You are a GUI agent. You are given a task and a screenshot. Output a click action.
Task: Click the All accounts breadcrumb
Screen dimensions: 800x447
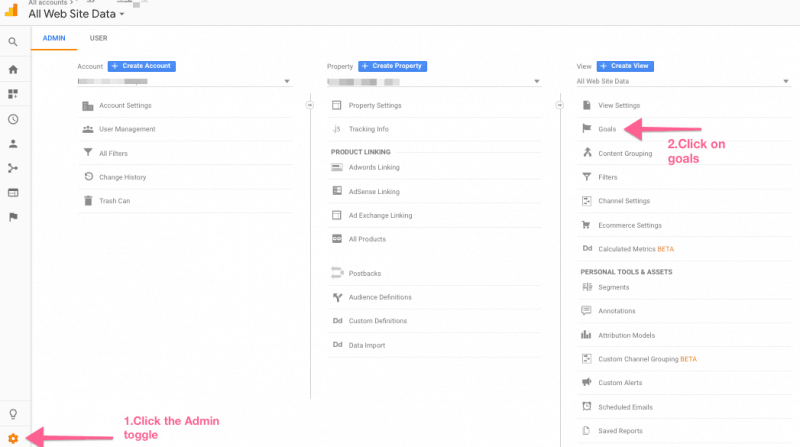(x=47, y=3)
